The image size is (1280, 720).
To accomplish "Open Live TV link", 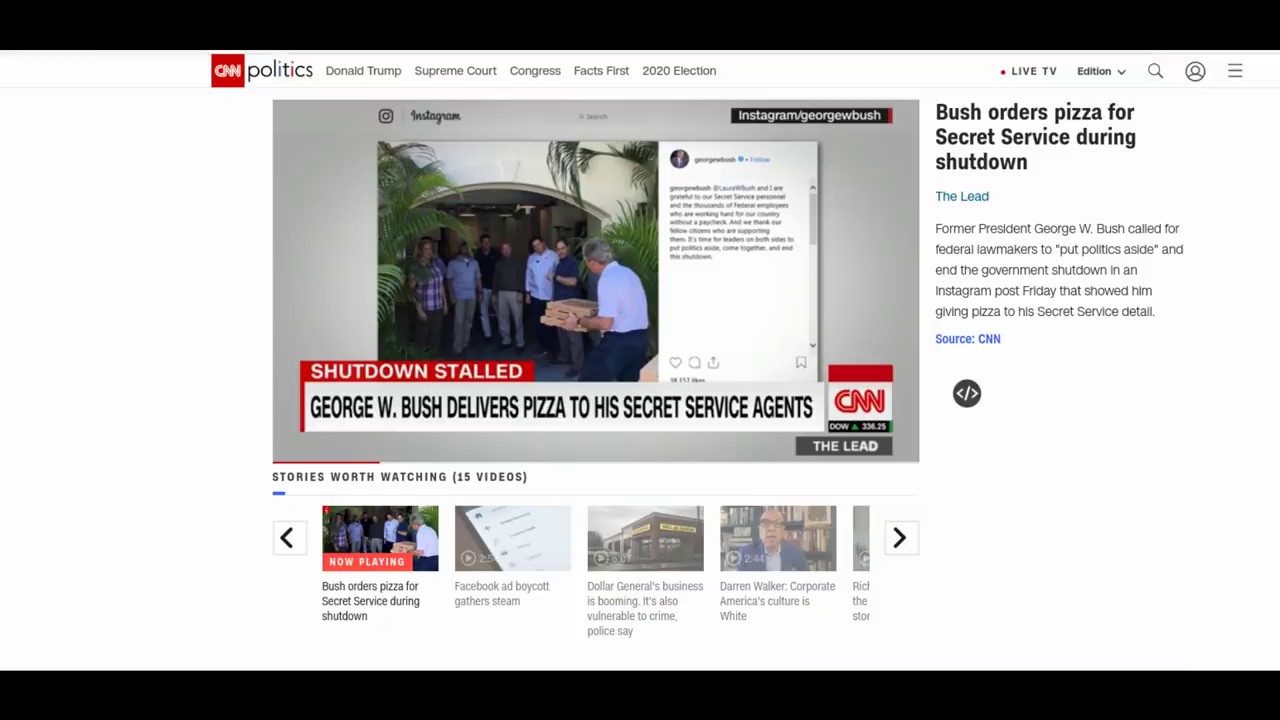I will click(x=1028, y=71).
